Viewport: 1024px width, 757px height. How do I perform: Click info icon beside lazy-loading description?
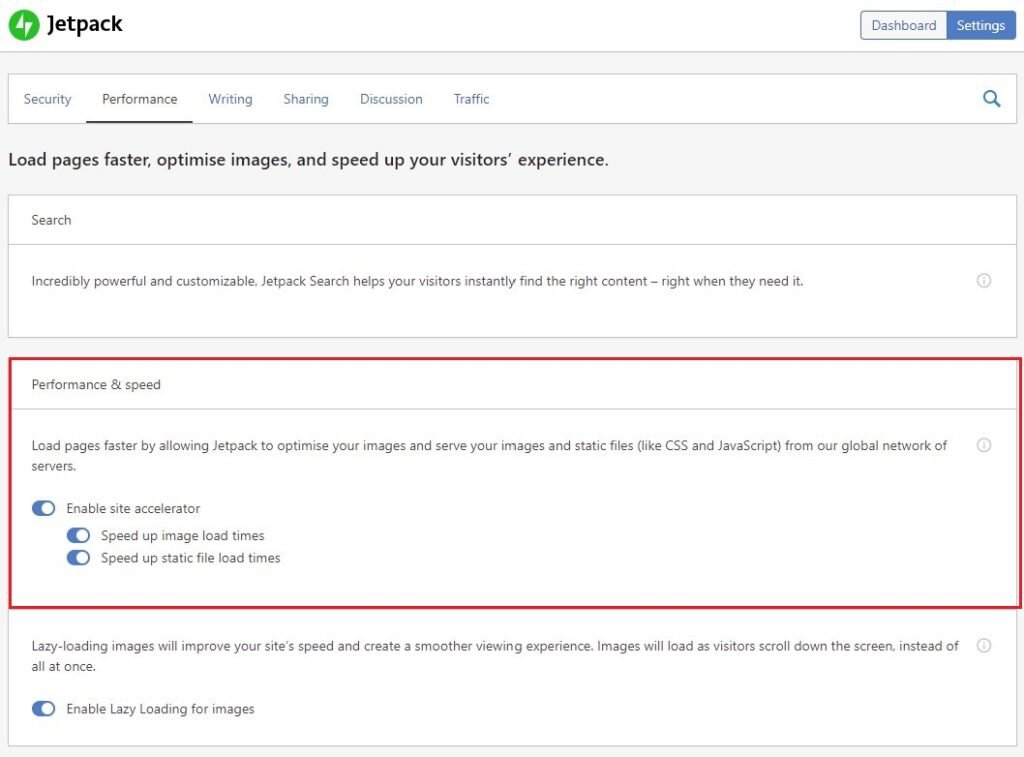tap(983, 646)
